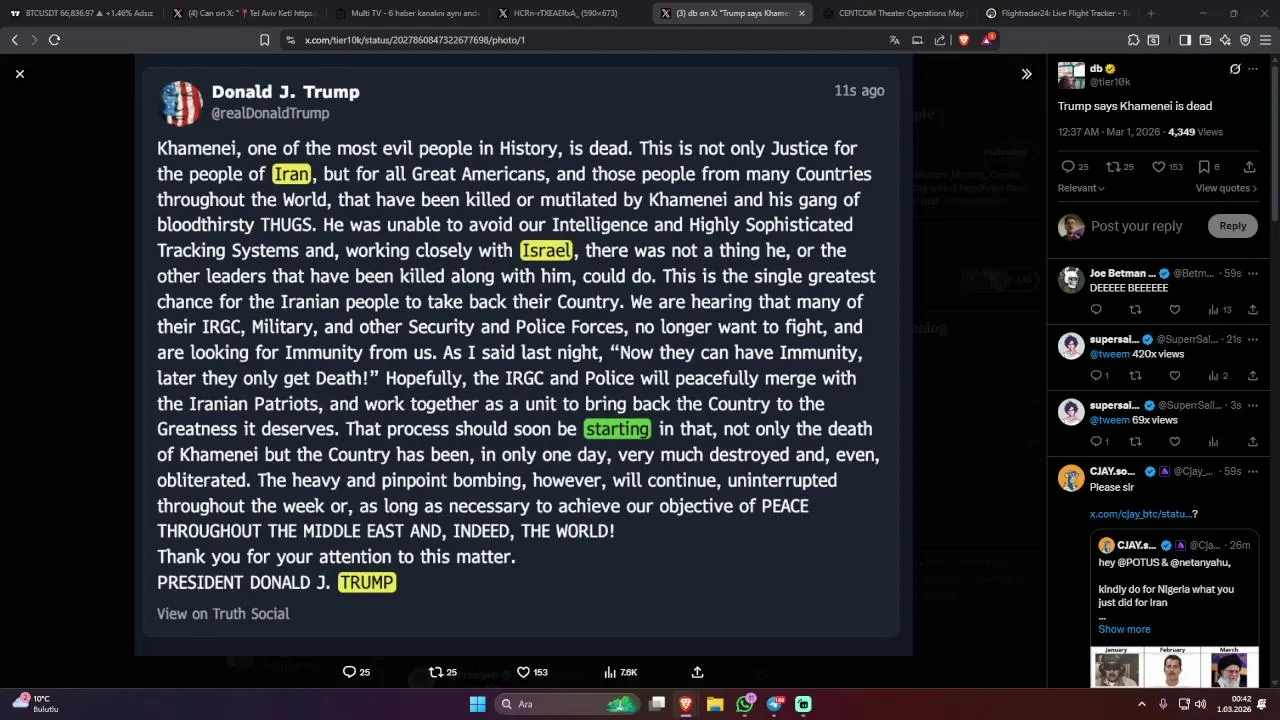Switch to the Multi TV browser tab
The width and height of the screenshot is (1280, 720).
pyautogui.click(x=406, y=13)
